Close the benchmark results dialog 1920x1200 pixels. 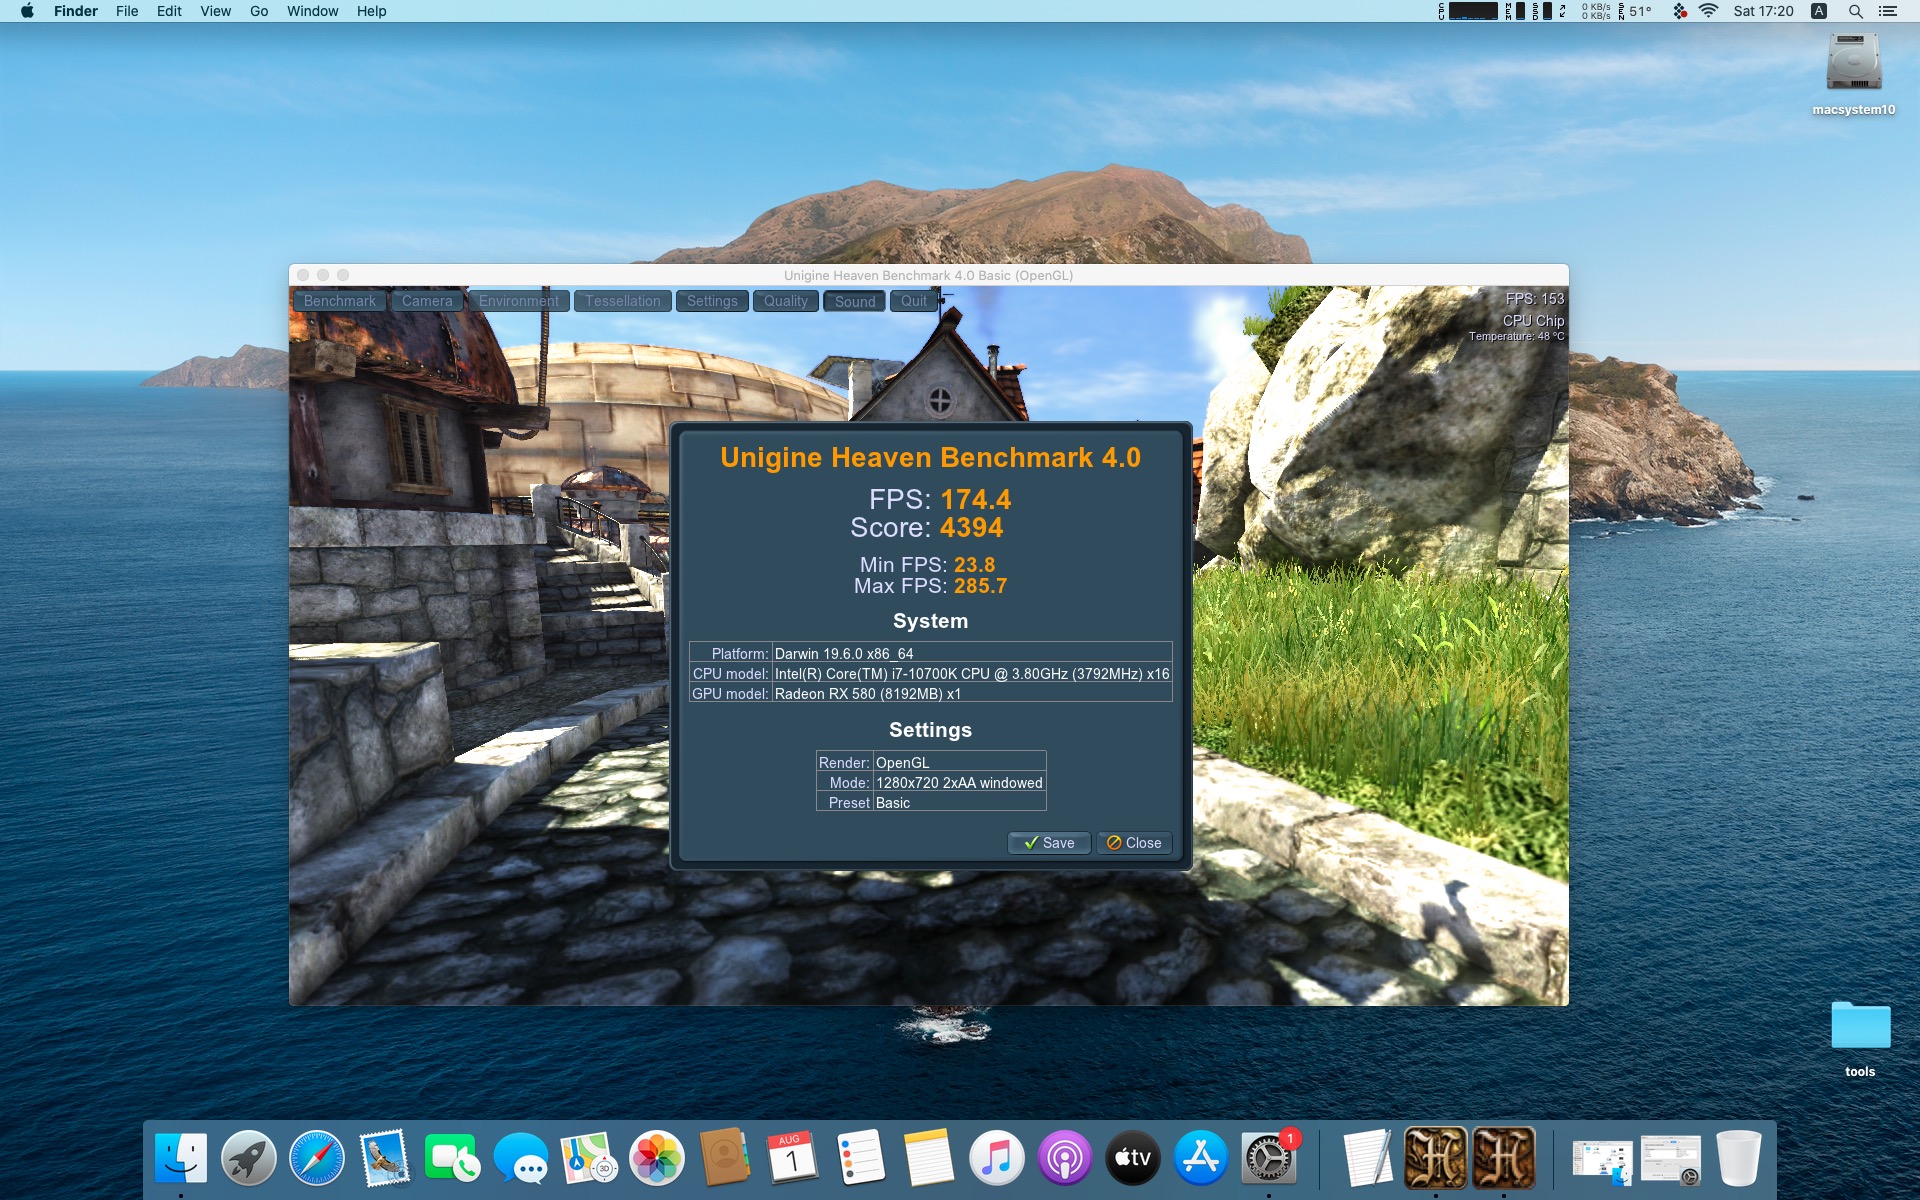coord(1134,843)
